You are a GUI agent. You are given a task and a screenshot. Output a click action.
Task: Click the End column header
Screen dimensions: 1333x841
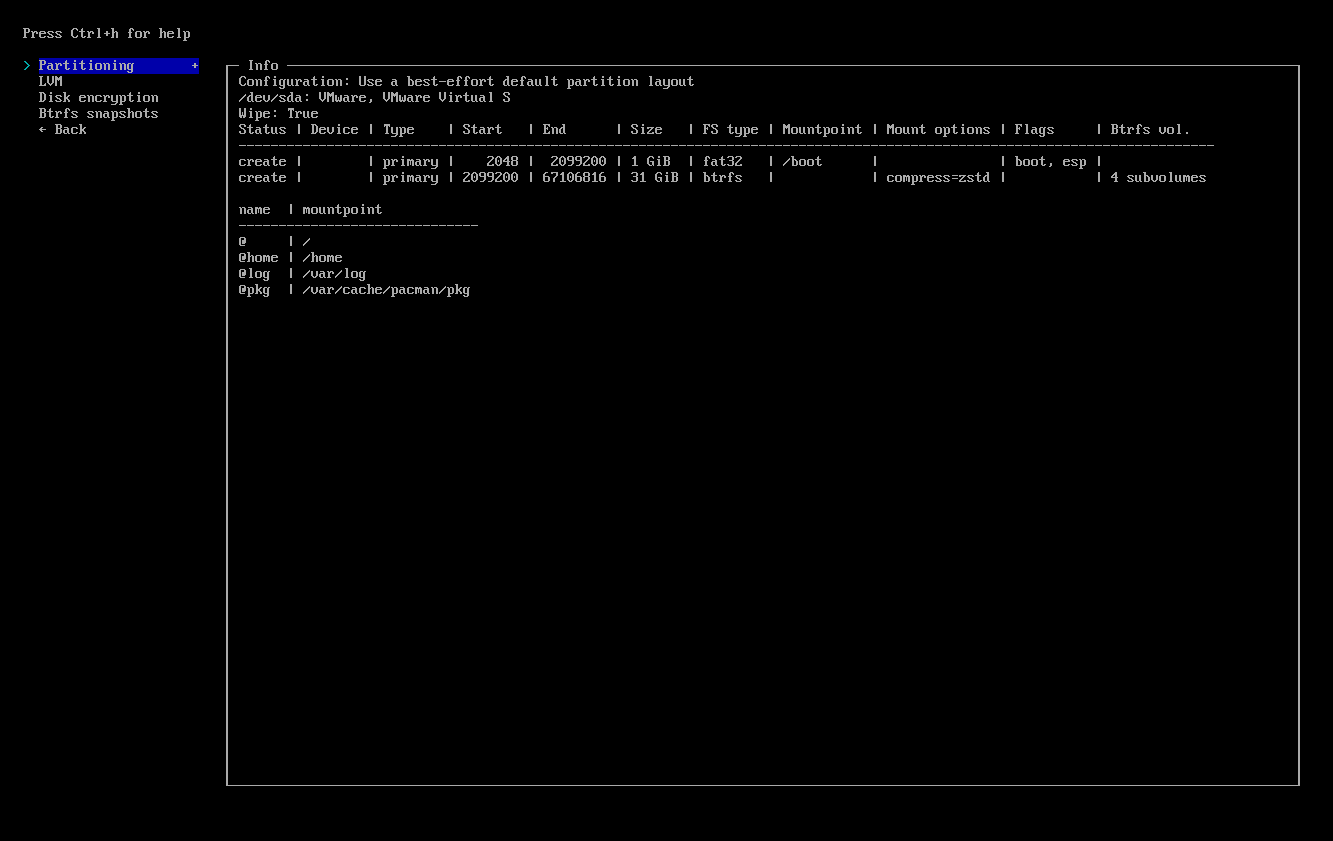coord(554,129)
